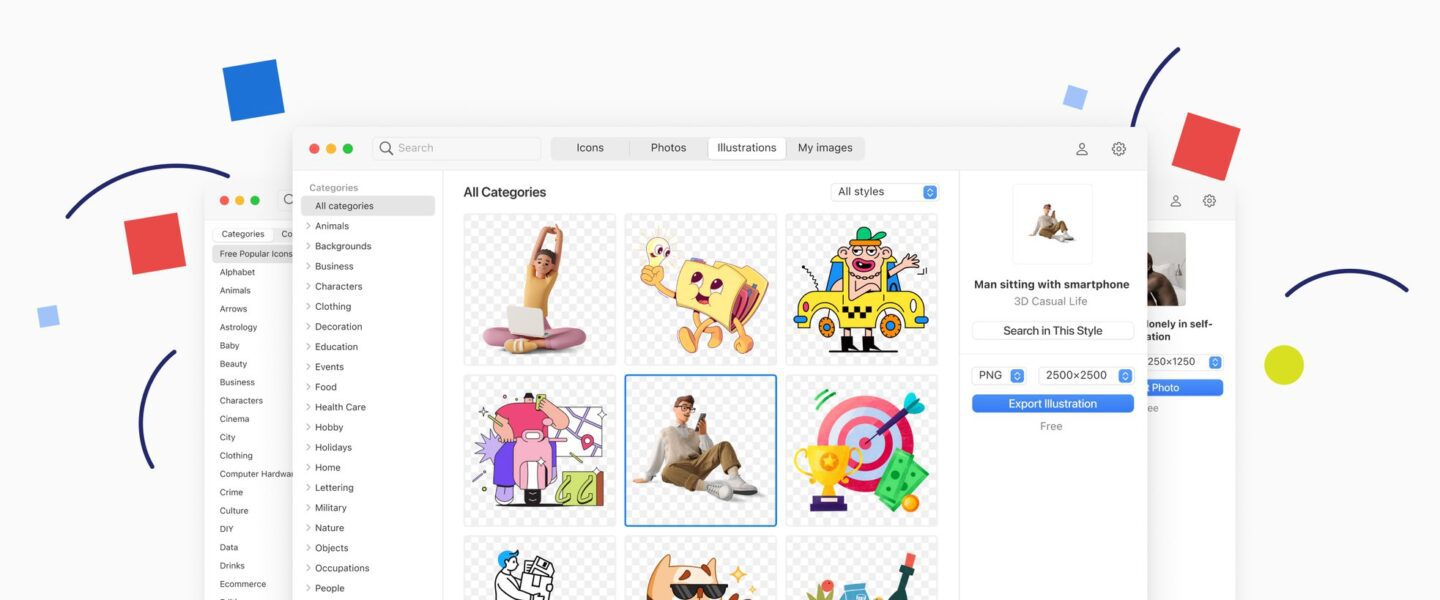Screen dimensions: 1440x600
Task: Open the PNG format dropdown
Action: [x=998, y=376]
